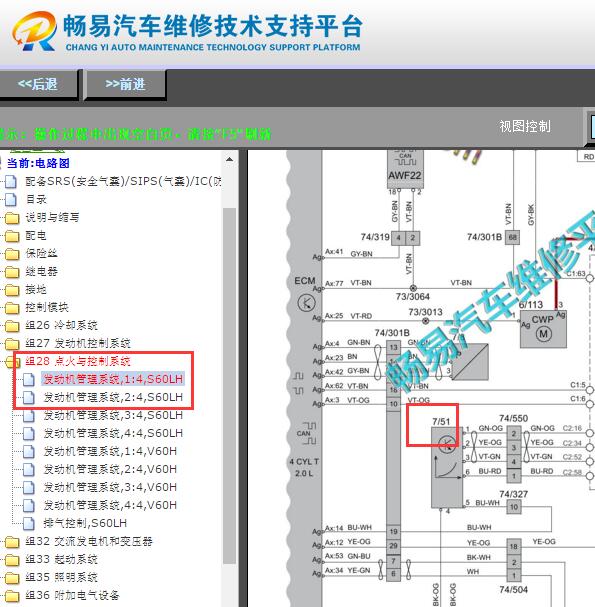
Task: Expand the 组33 起动系统 folder
Action: click(x=61, y=559)
